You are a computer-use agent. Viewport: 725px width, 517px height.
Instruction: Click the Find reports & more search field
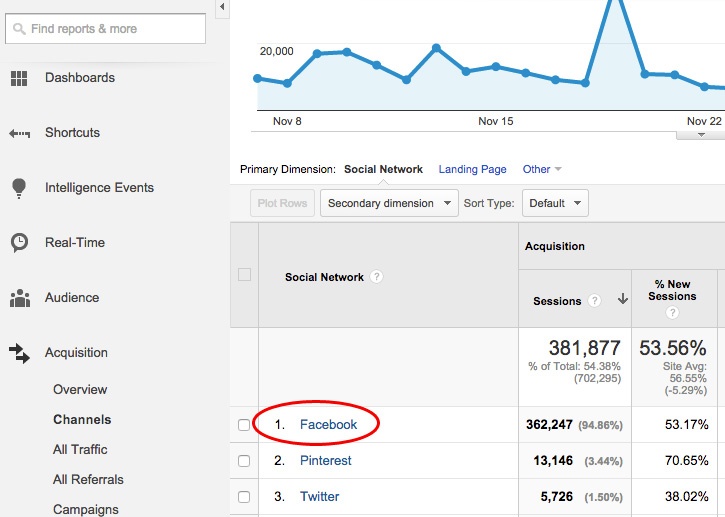click(105, 29)
